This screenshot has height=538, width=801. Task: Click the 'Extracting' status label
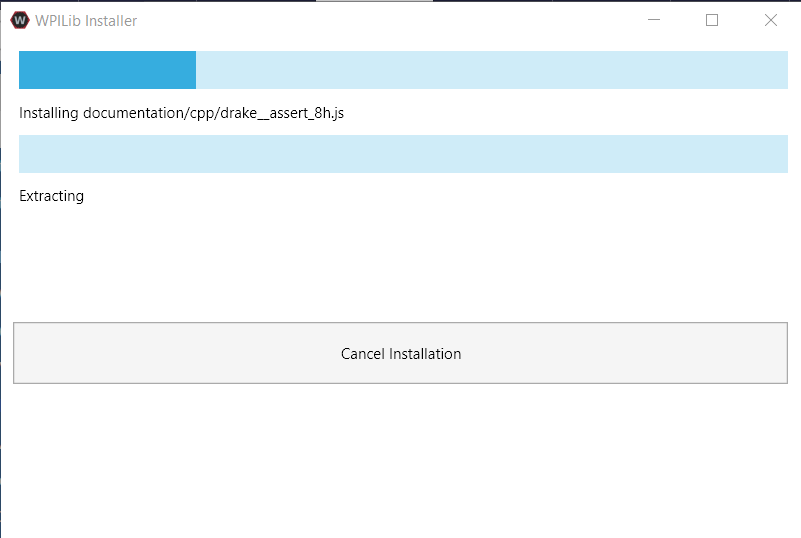52,196
